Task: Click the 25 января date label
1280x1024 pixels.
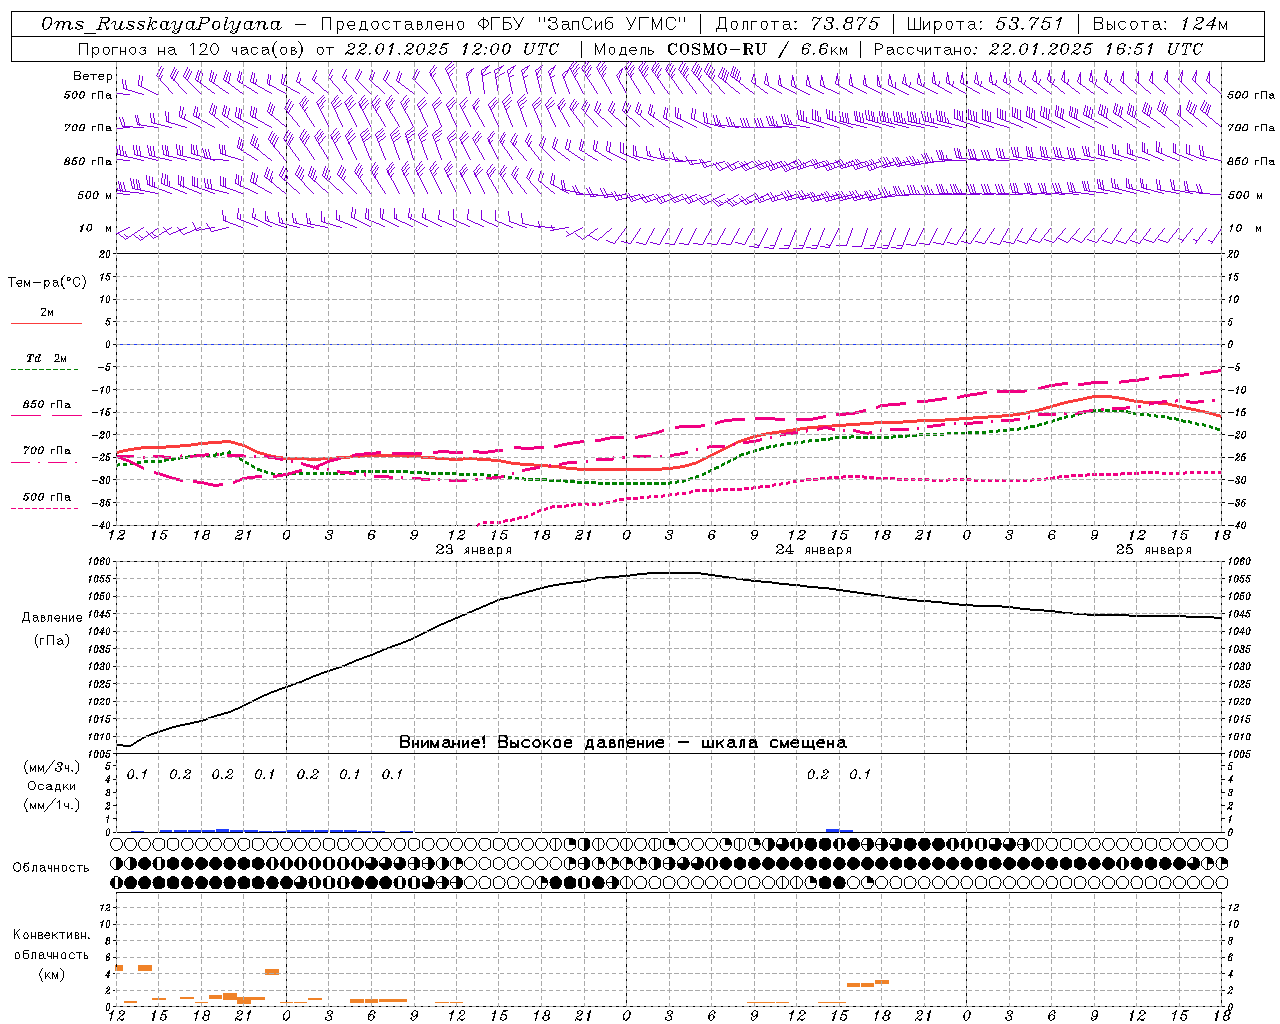Action: pos(1153,550)
